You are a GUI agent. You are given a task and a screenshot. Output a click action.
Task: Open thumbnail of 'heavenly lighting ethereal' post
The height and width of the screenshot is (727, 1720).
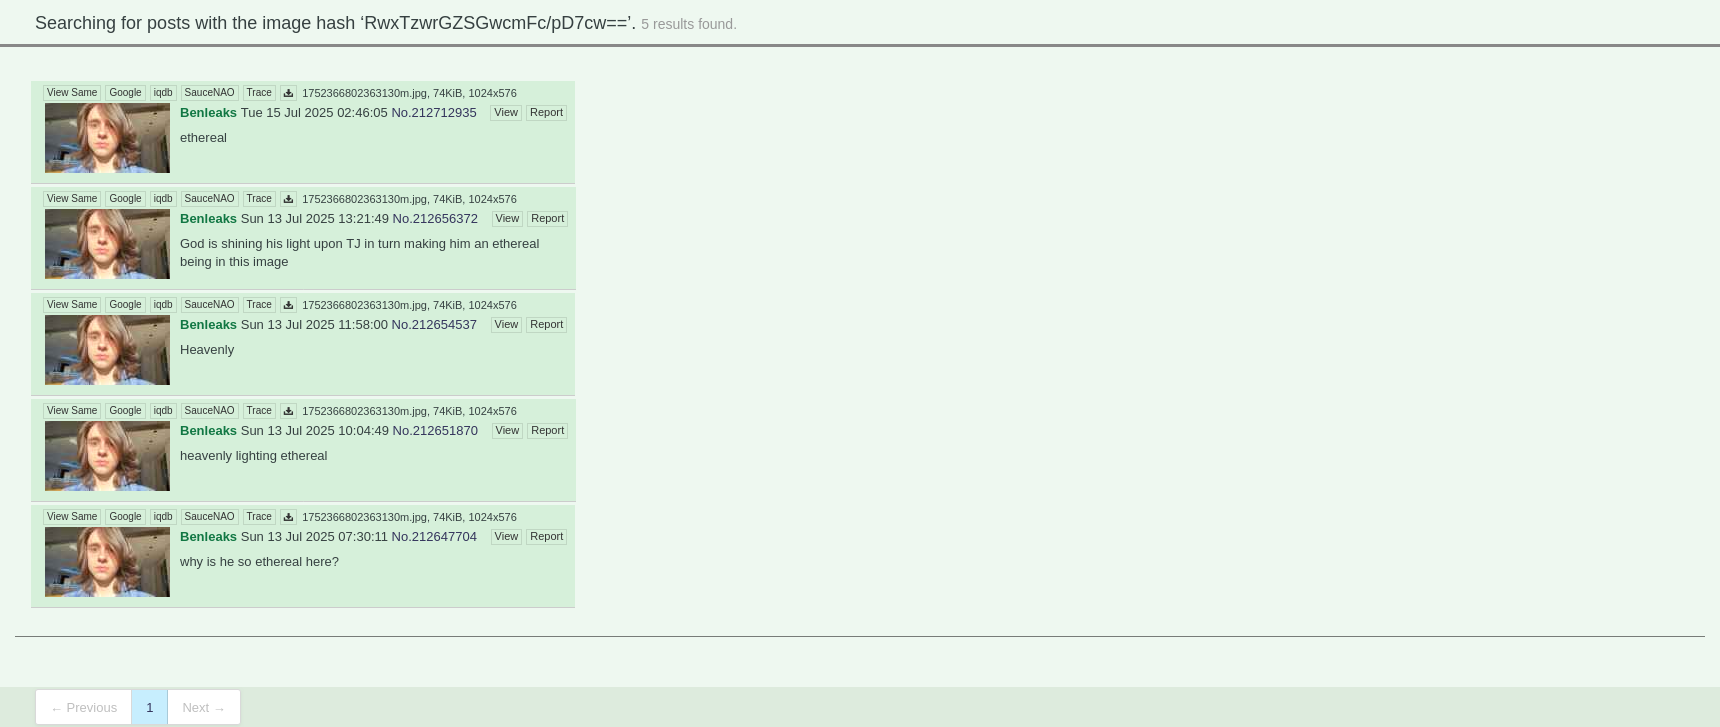pyautogui.click(x=107, y=456)
